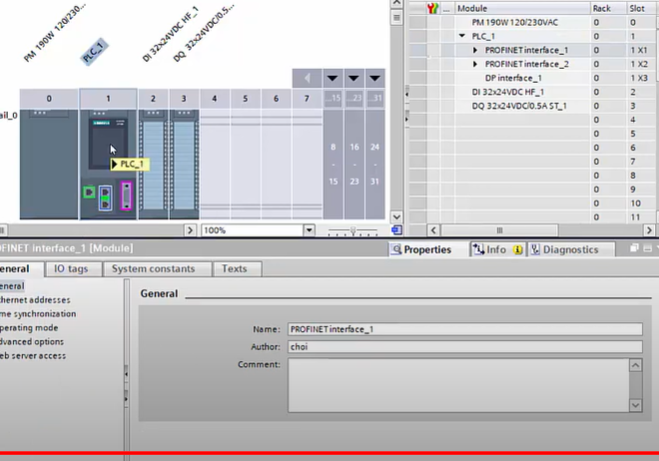Image resolution: width=659 pixels, height=461 pixels.
Task: Open the zoom level 100% dropdown
Action: [x=309, y=230]
